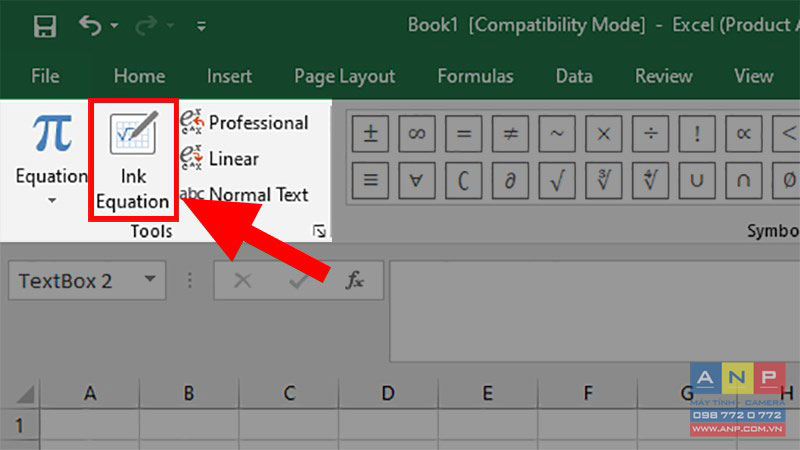Go to the Formulas tab
The image size is (800, 450).
click(475, 76)
